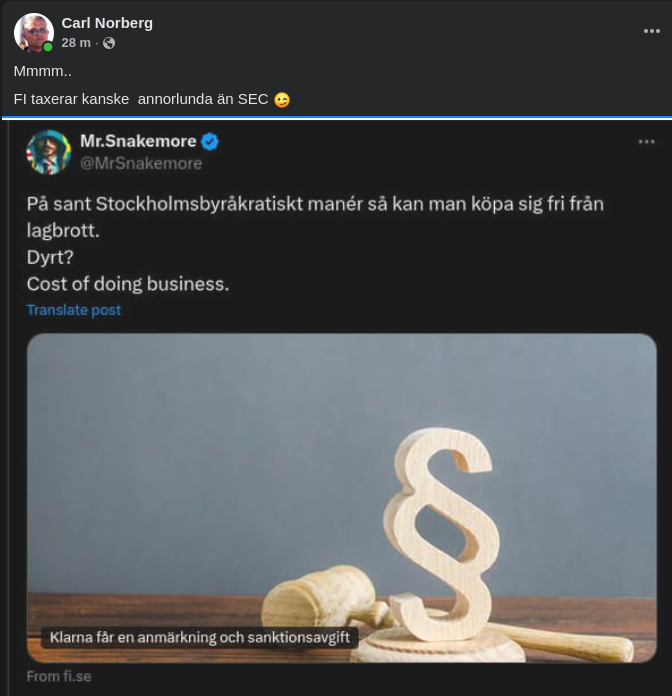Click the public audience globe icon
The width and height of the screenshot is (672, 696).
click(109, 43)
